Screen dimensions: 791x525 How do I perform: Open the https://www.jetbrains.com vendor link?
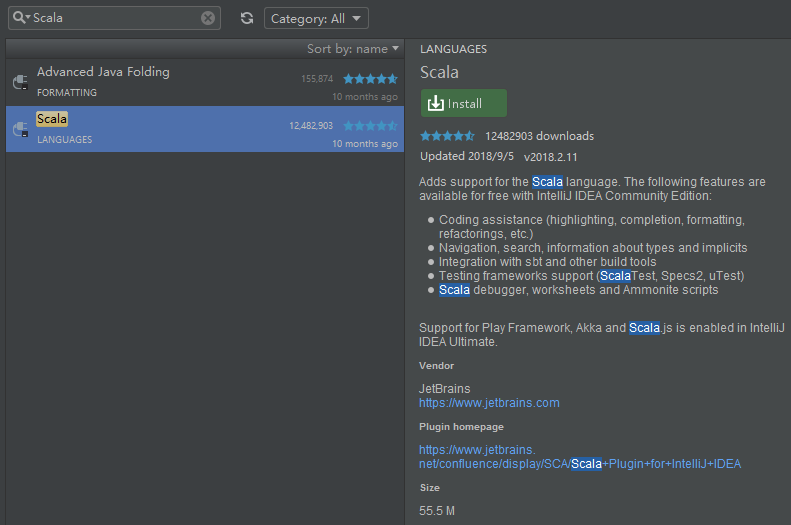(489, 403)
